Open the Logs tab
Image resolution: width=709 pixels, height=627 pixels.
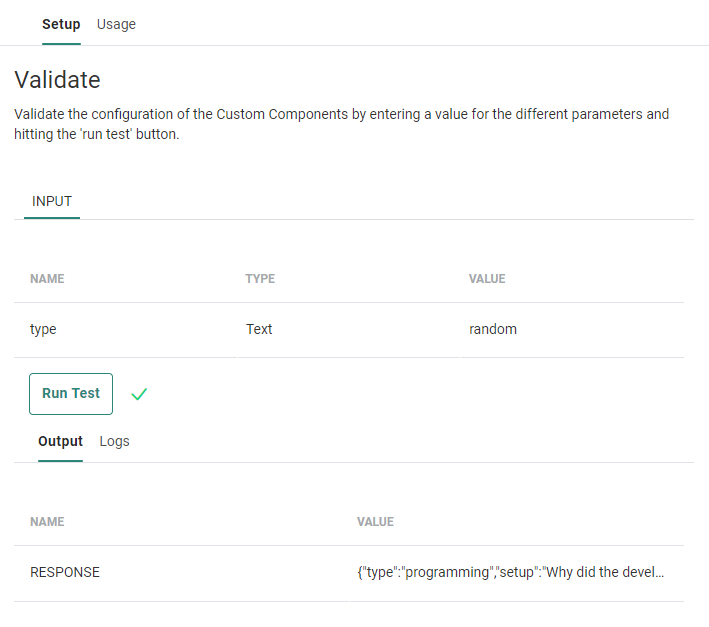tap(115, 441)
